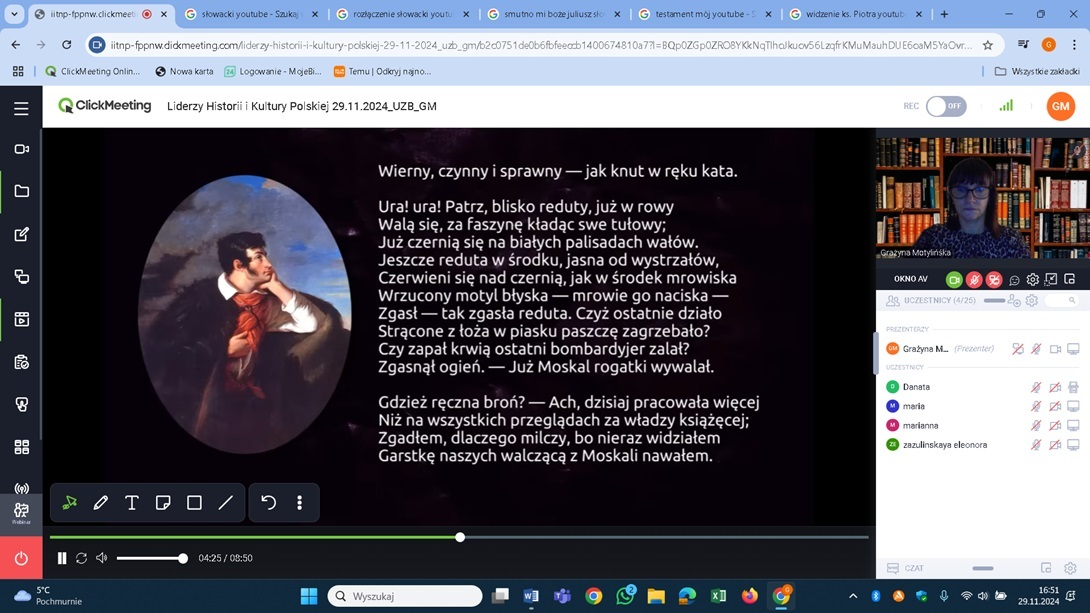
Task: Click the add participant icon
Action: tap(1014, 301)
